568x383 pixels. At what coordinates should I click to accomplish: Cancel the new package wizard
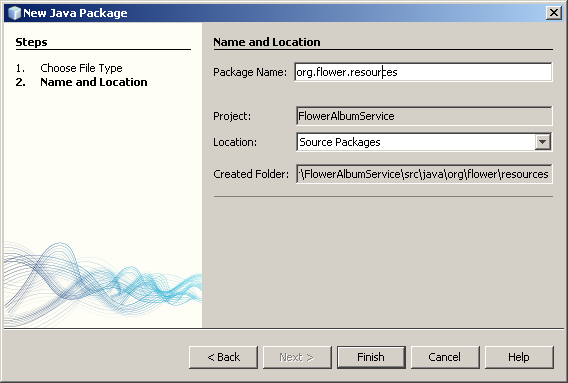click(445, 357)
